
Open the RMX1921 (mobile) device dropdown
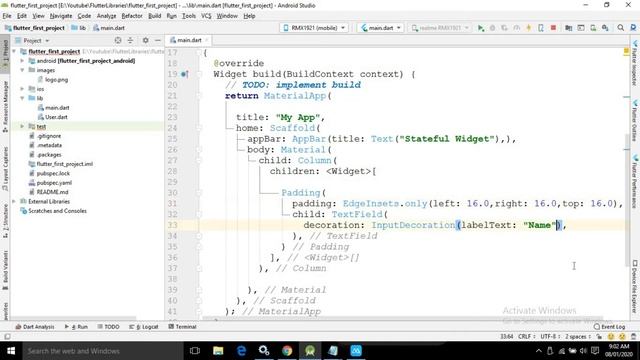point(315,28)
